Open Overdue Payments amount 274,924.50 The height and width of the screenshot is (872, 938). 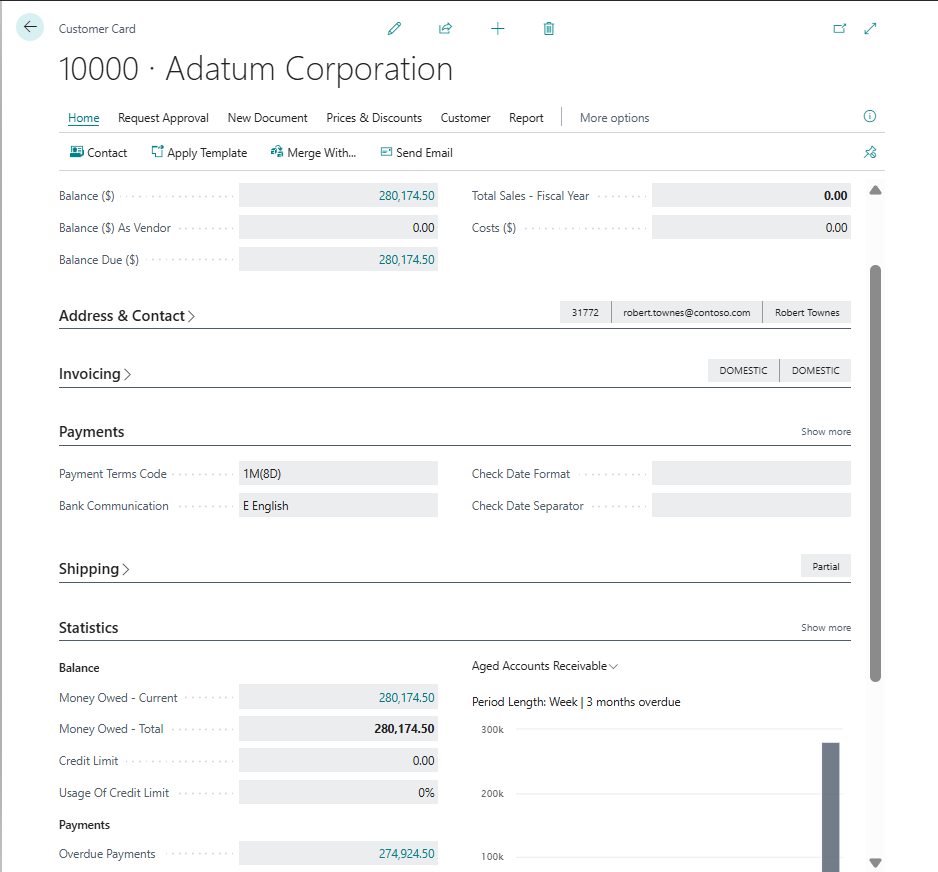(406, 853)
